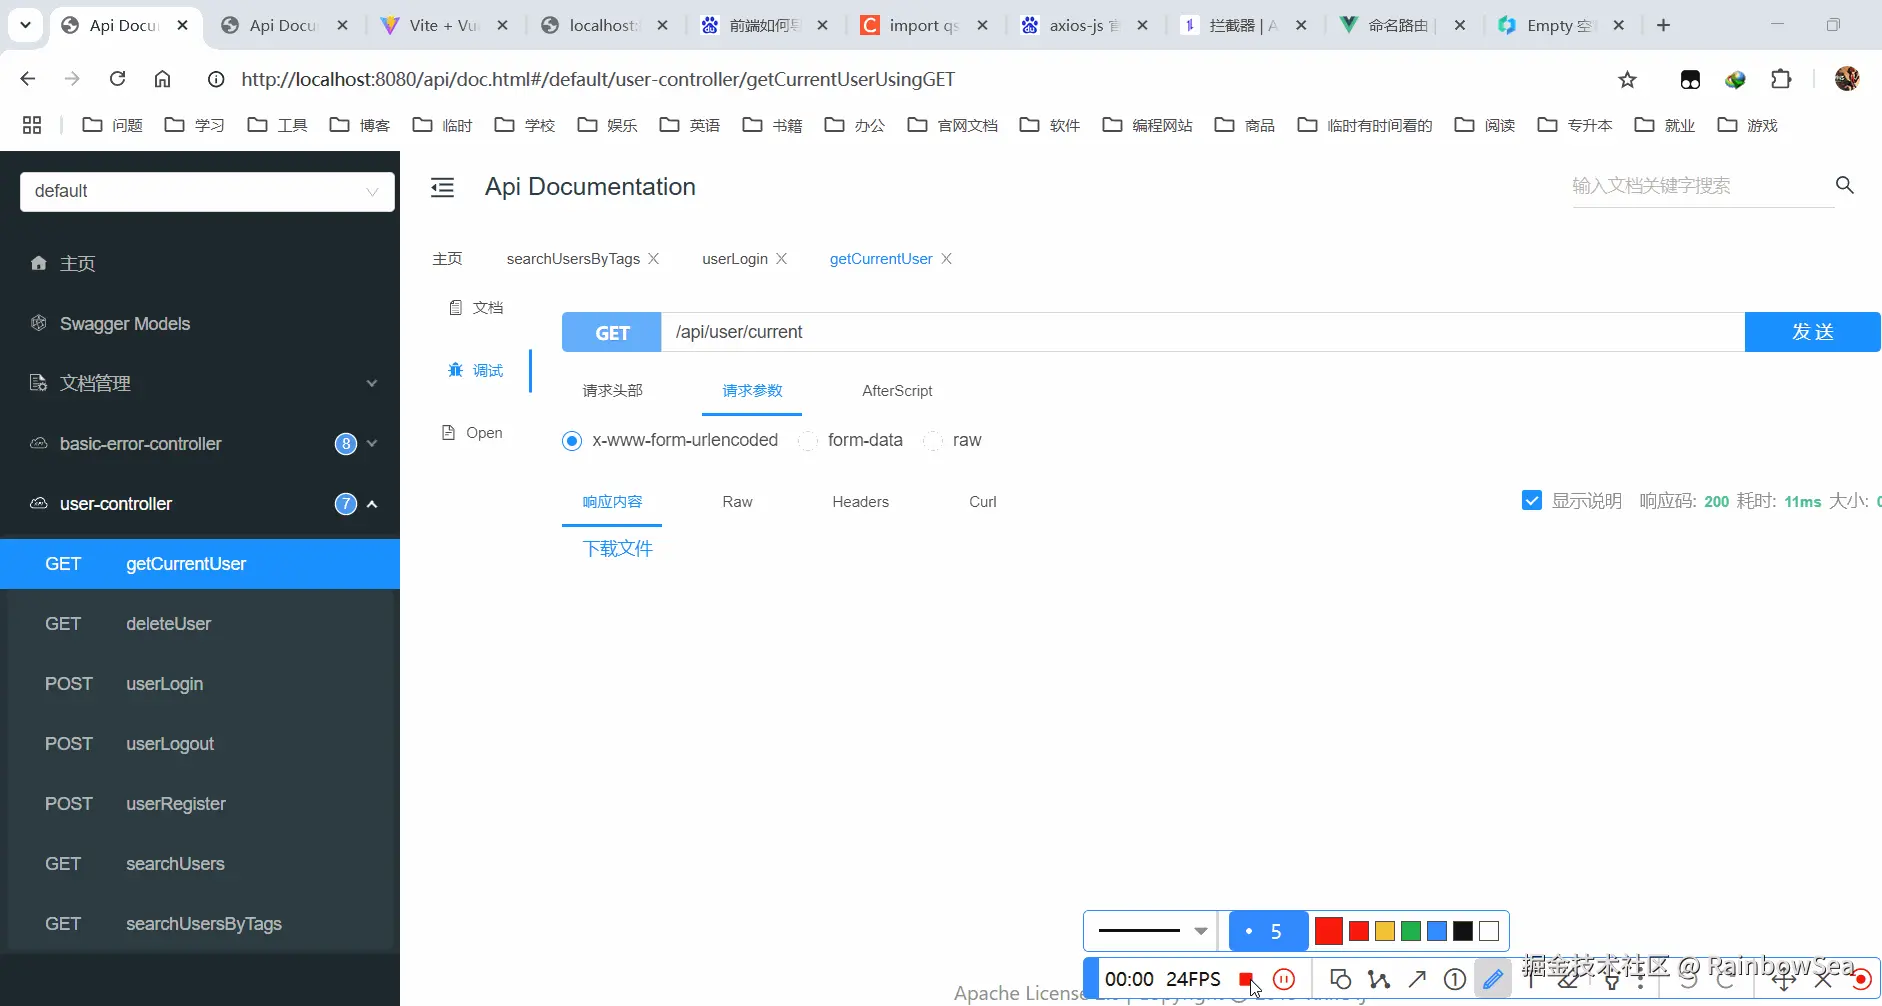Close the searchUsersByTags doc tab

tap(653, 258)
